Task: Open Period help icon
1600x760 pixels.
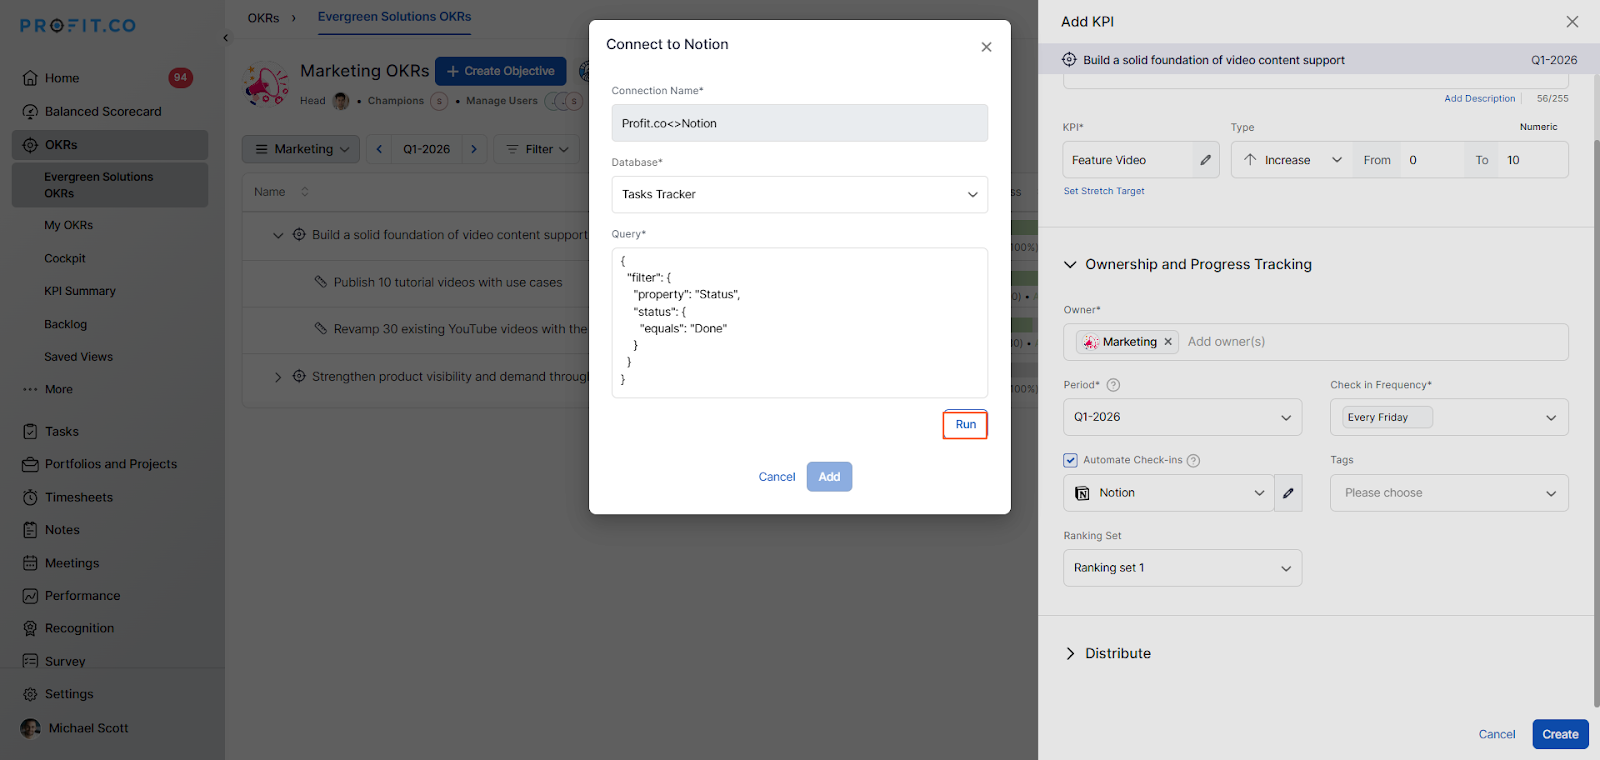Action: 1113,385
